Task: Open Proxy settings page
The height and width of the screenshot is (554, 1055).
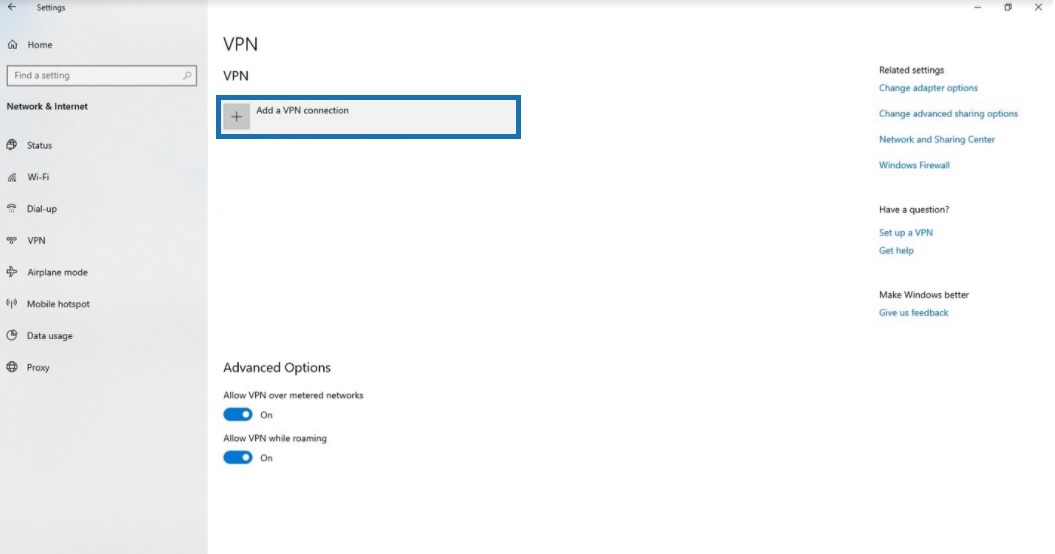Action: pyautogui.click(x=38, y=367)
